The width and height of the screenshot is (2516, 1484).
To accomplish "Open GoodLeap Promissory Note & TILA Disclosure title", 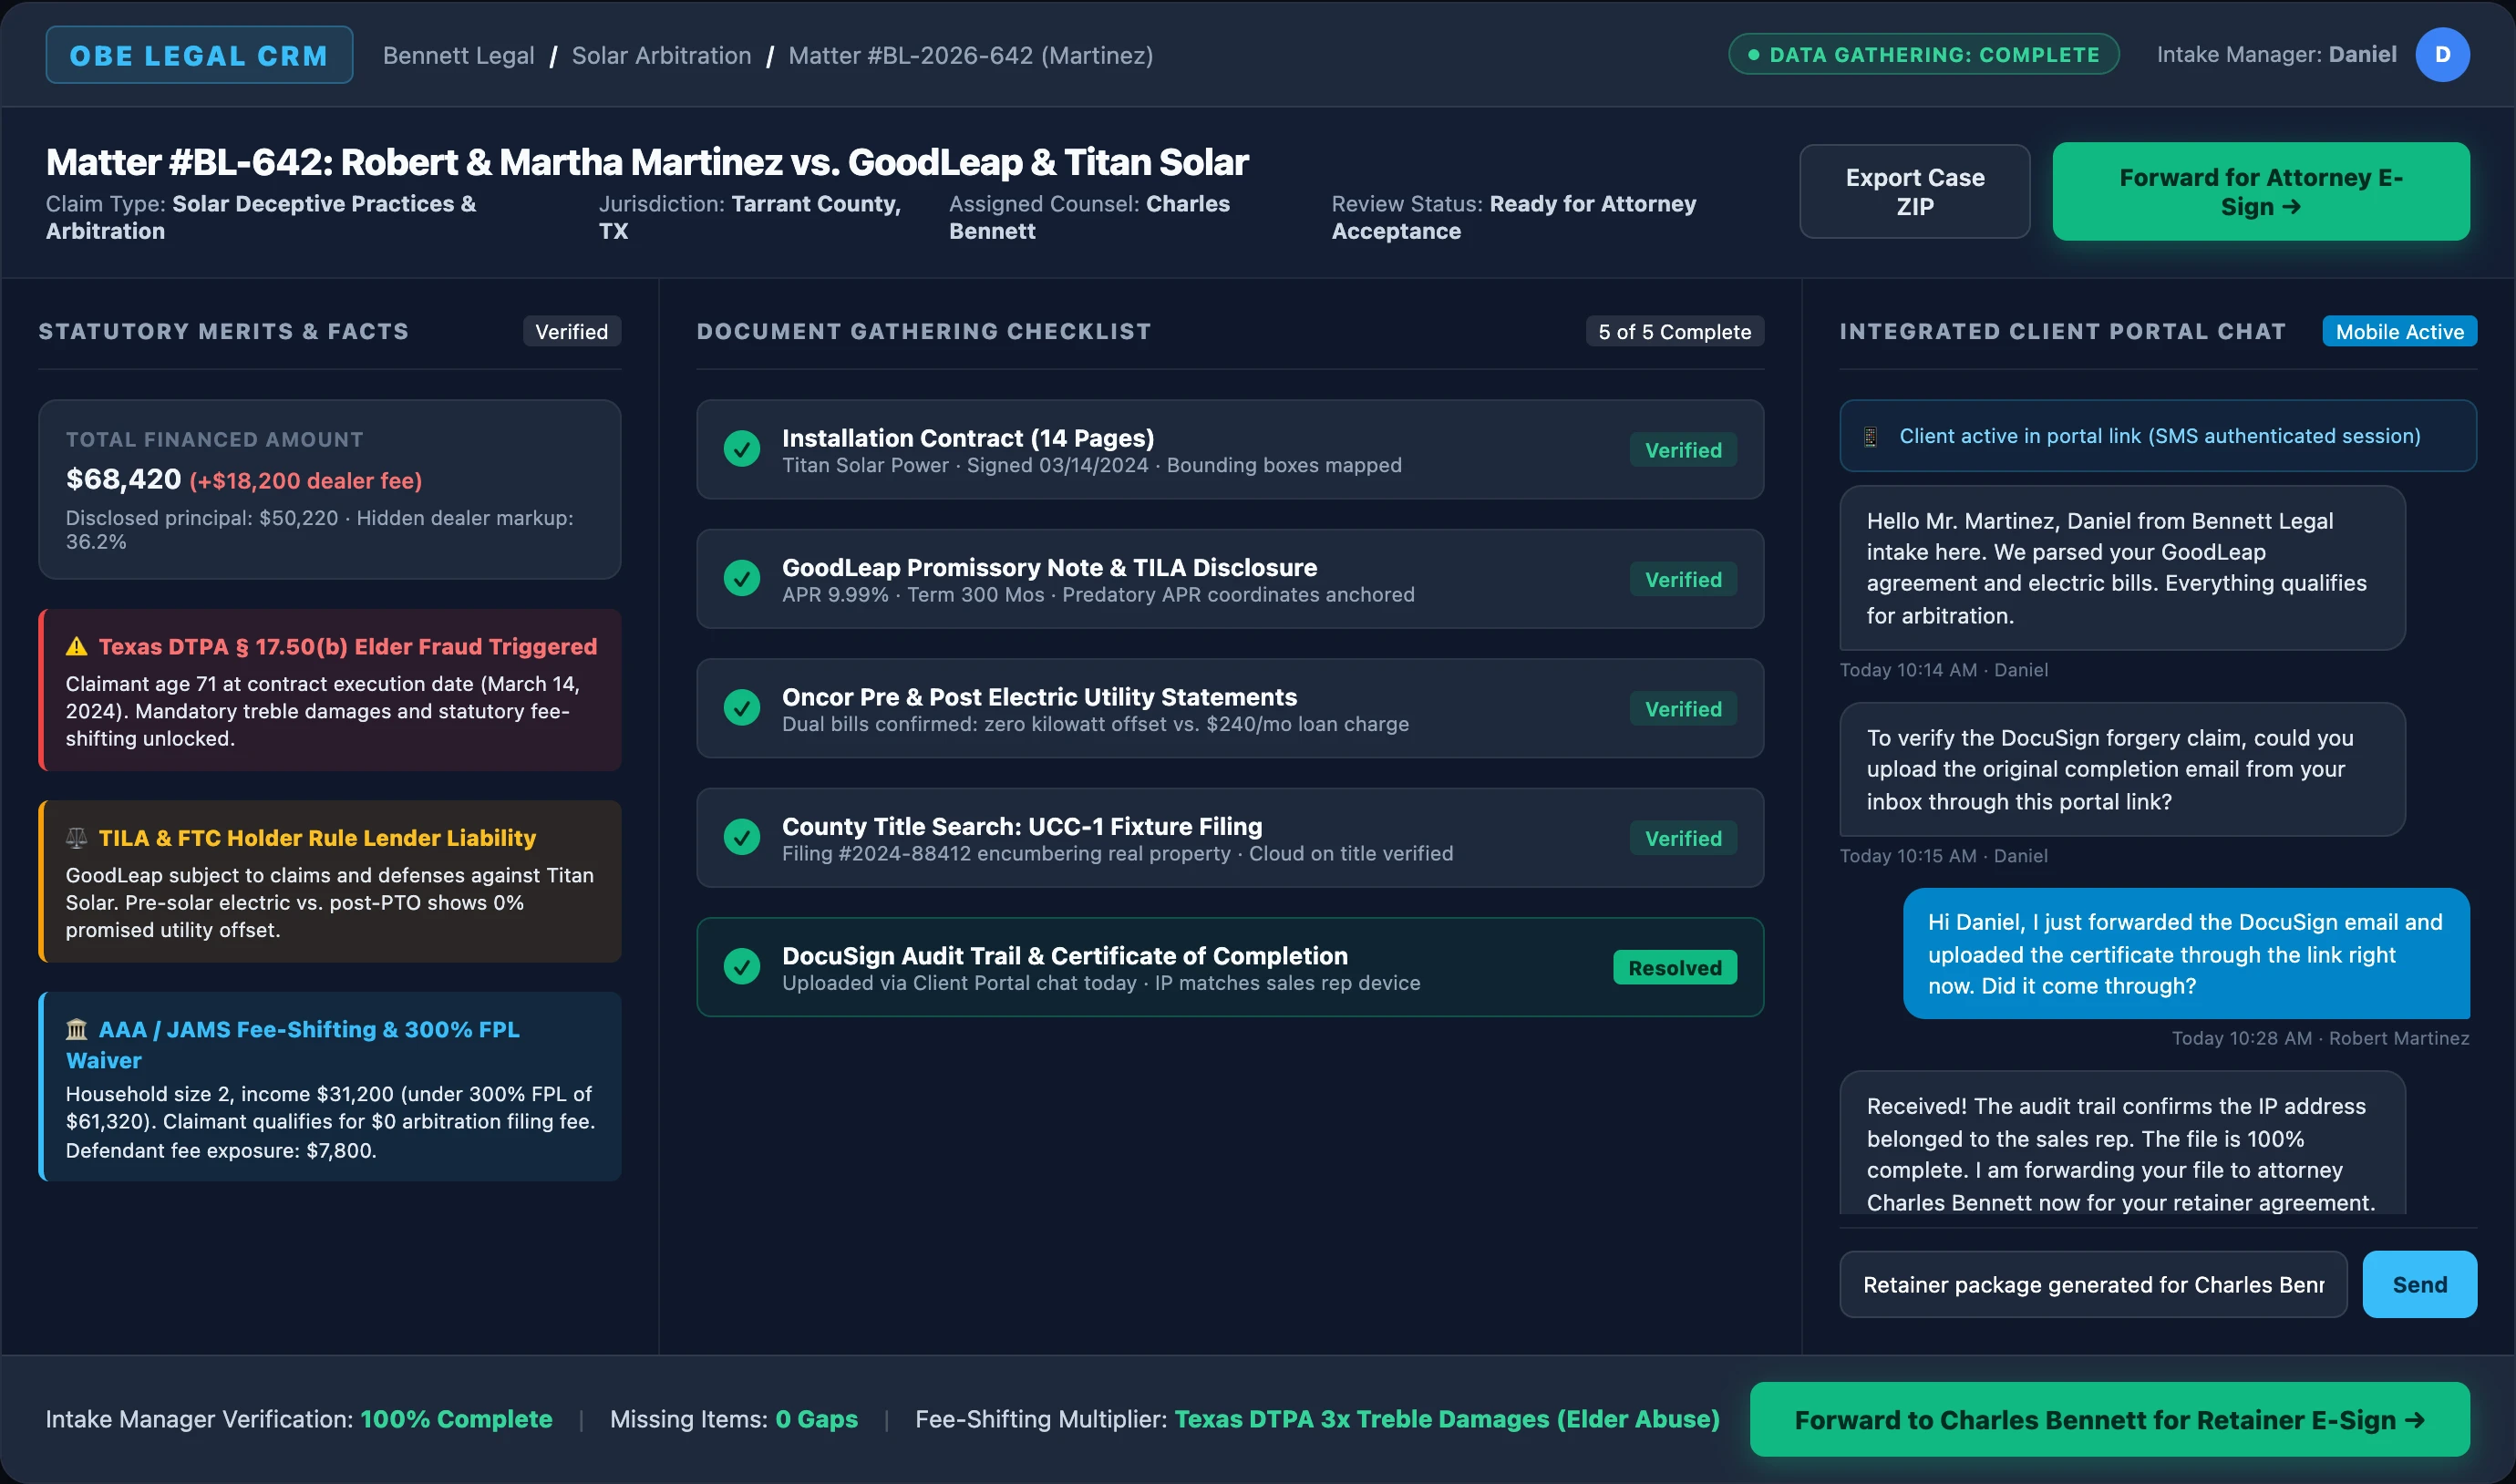I will 1049,567.
